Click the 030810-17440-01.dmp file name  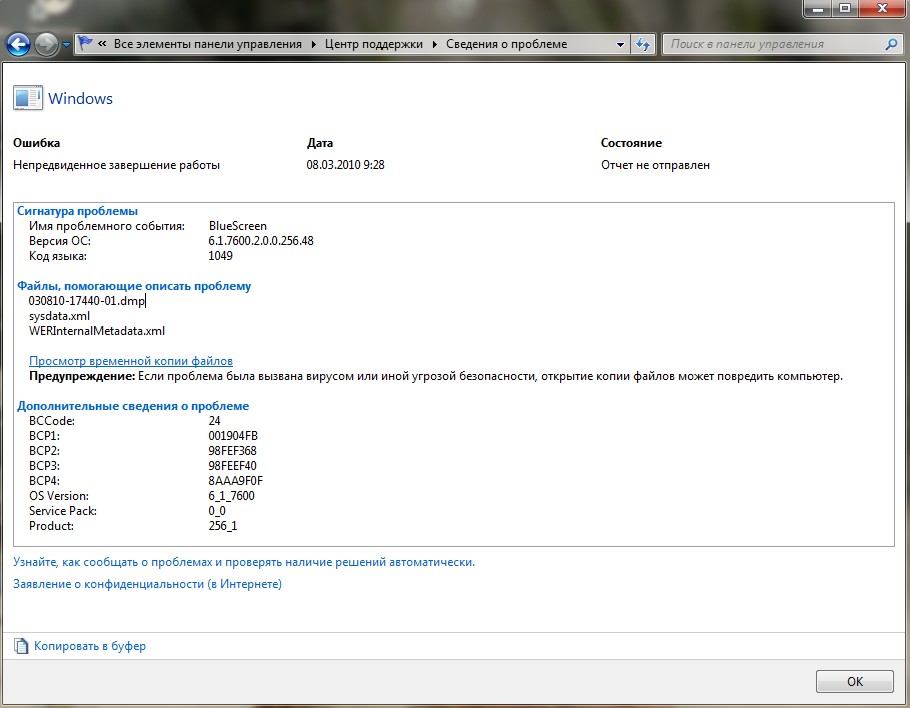pyautogui.click(x=87, y=301)
